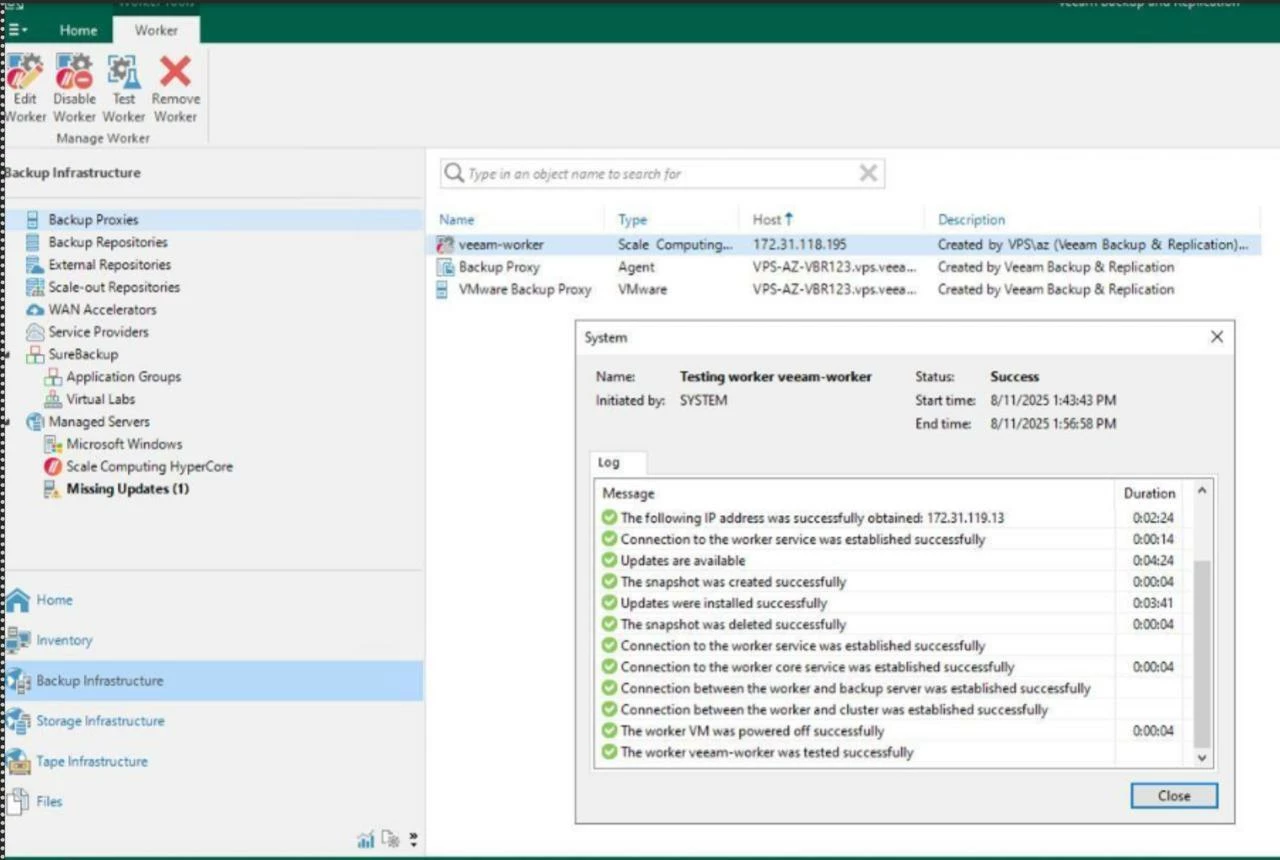Click the Scale Computing HyperCore icon
The width and height of the screenshot is (1280, 860).
[x=53, y=467]
